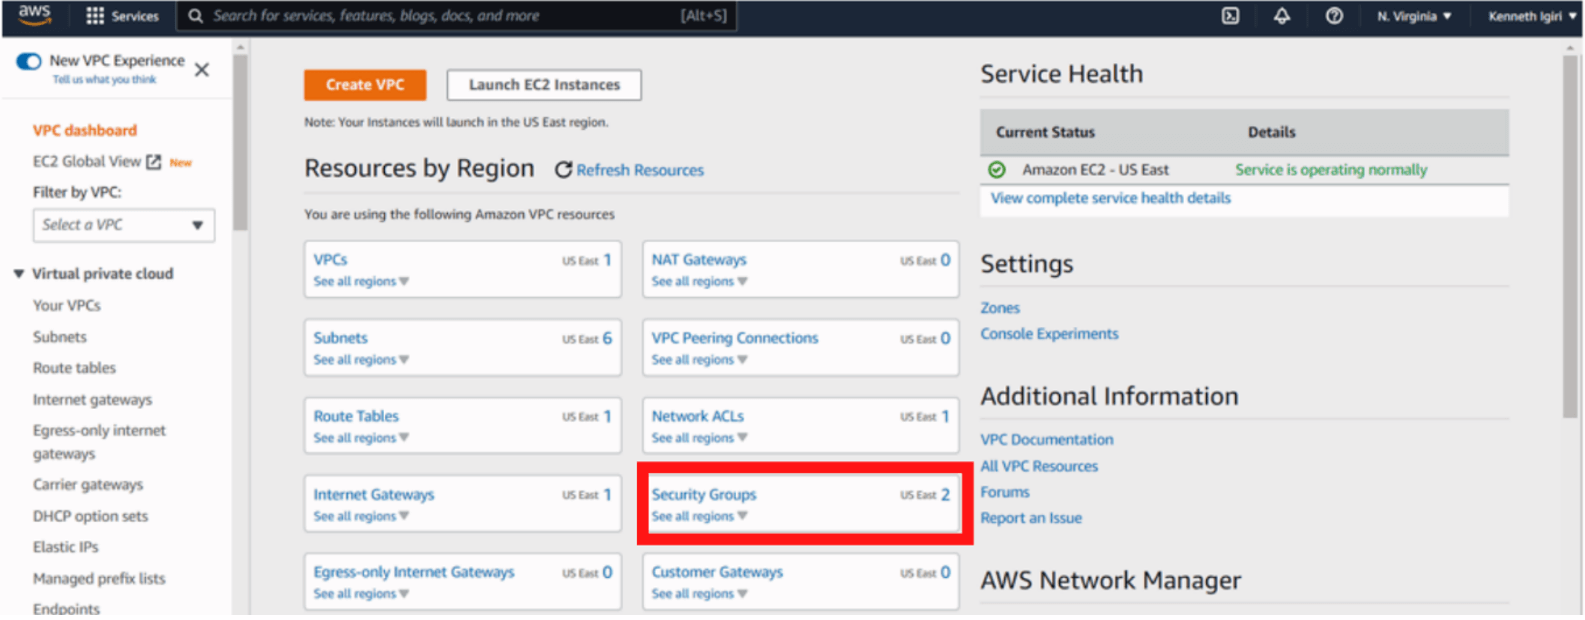Open the notifications bell icon
The image size is (1585, 620).
[x=1282, y=16]
